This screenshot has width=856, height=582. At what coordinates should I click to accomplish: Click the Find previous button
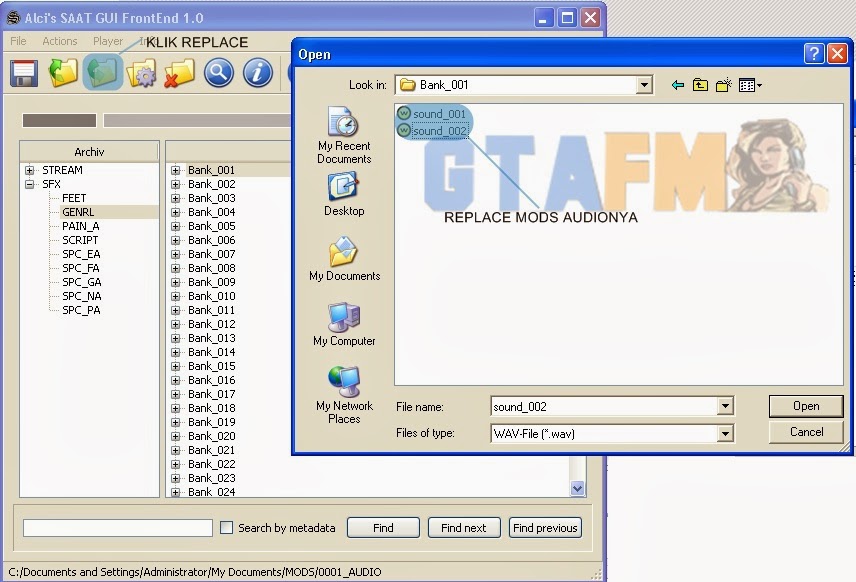point(545,528)
